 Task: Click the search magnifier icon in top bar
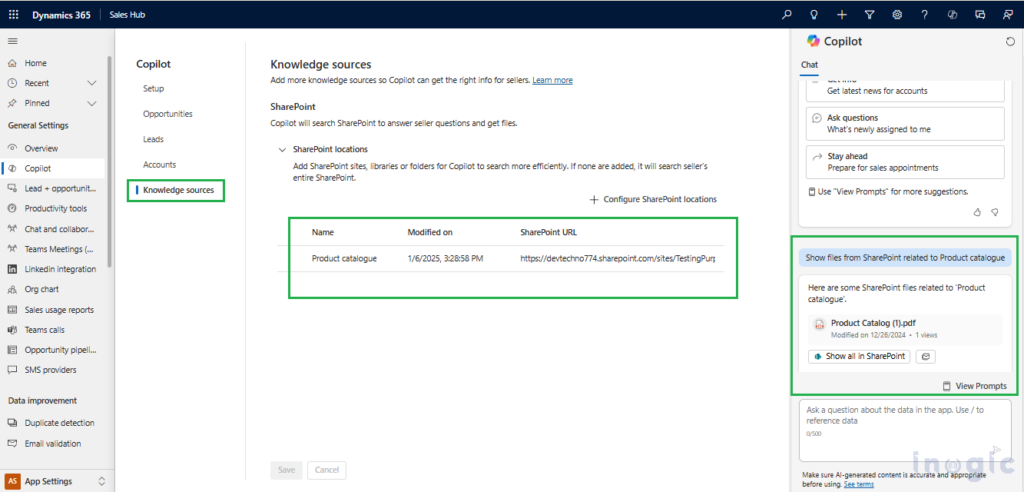click(x=787, y=14)
